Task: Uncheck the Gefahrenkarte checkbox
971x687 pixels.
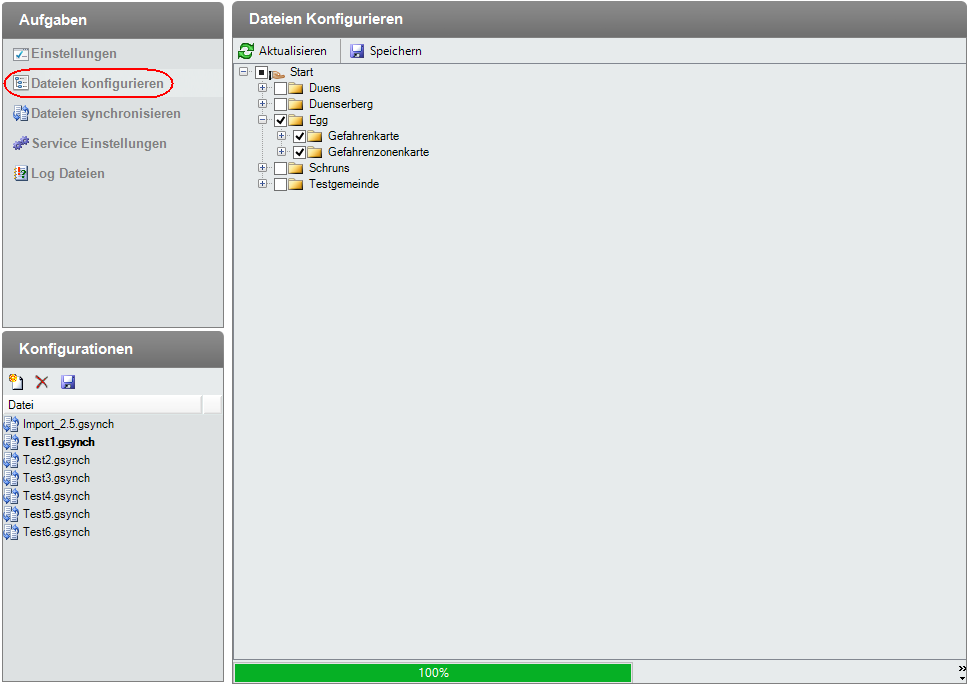Action: tap(300, 137)
